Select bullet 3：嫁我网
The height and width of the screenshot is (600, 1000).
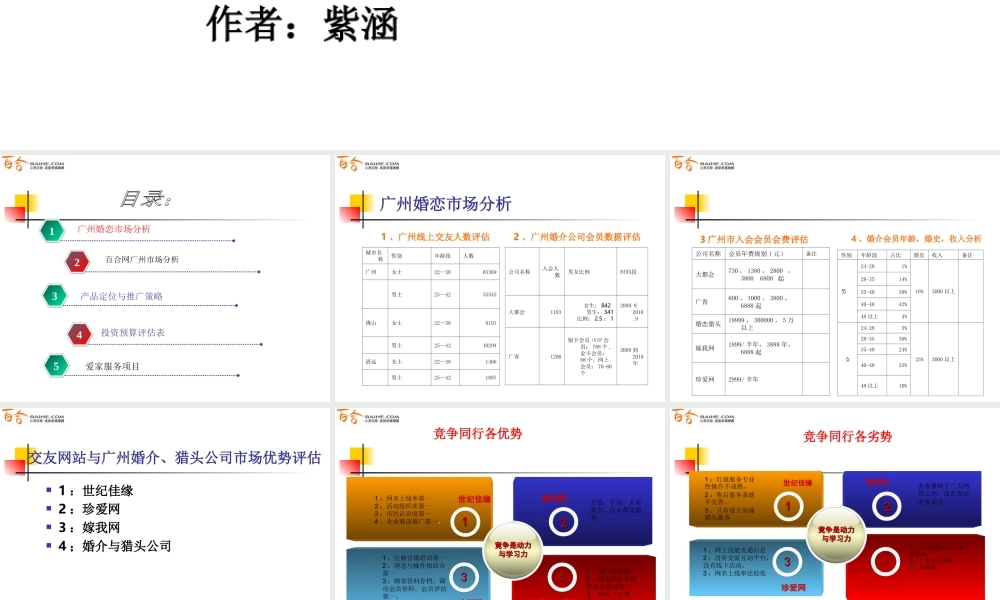[89, 527]
